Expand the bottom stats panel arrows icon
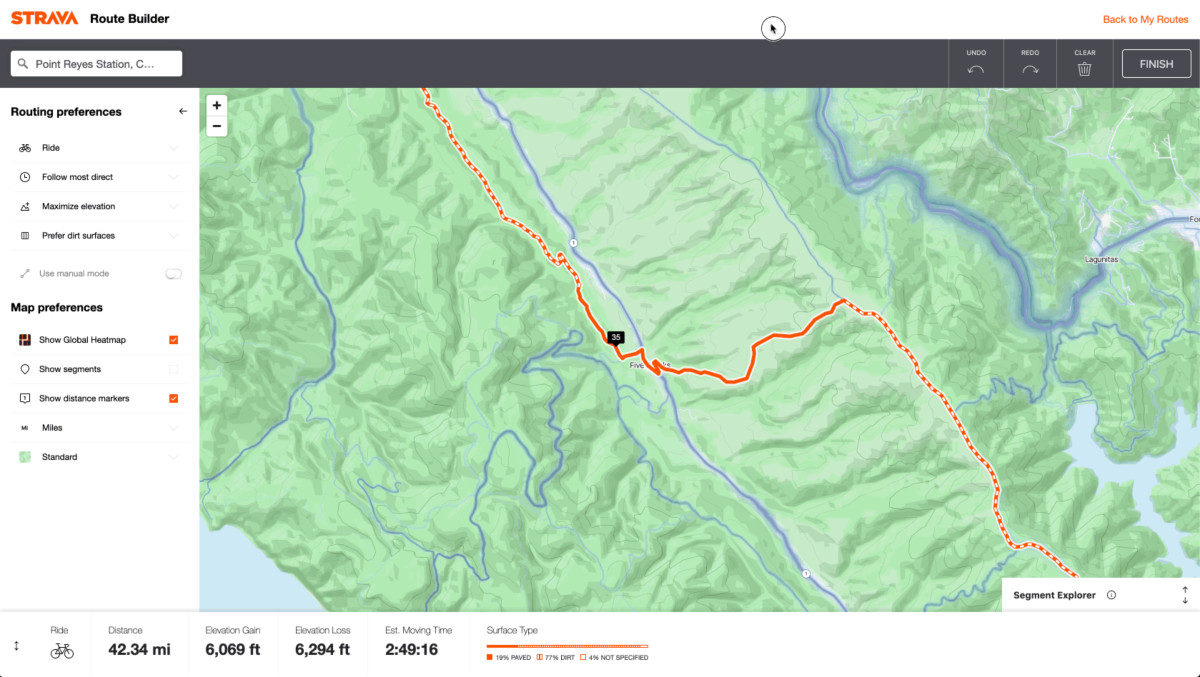The height and width of the screenshot is (677, 1200). click(16, 646)
